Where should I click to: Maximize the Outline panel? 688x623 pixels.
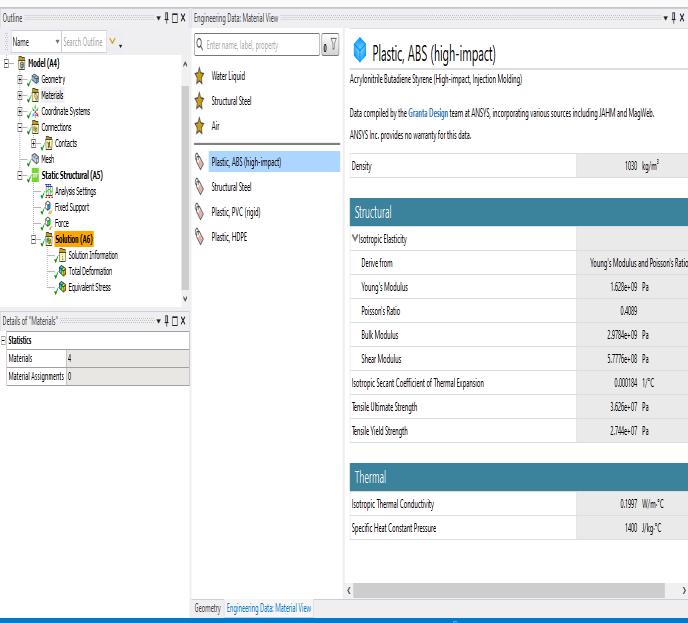[175, 18]
